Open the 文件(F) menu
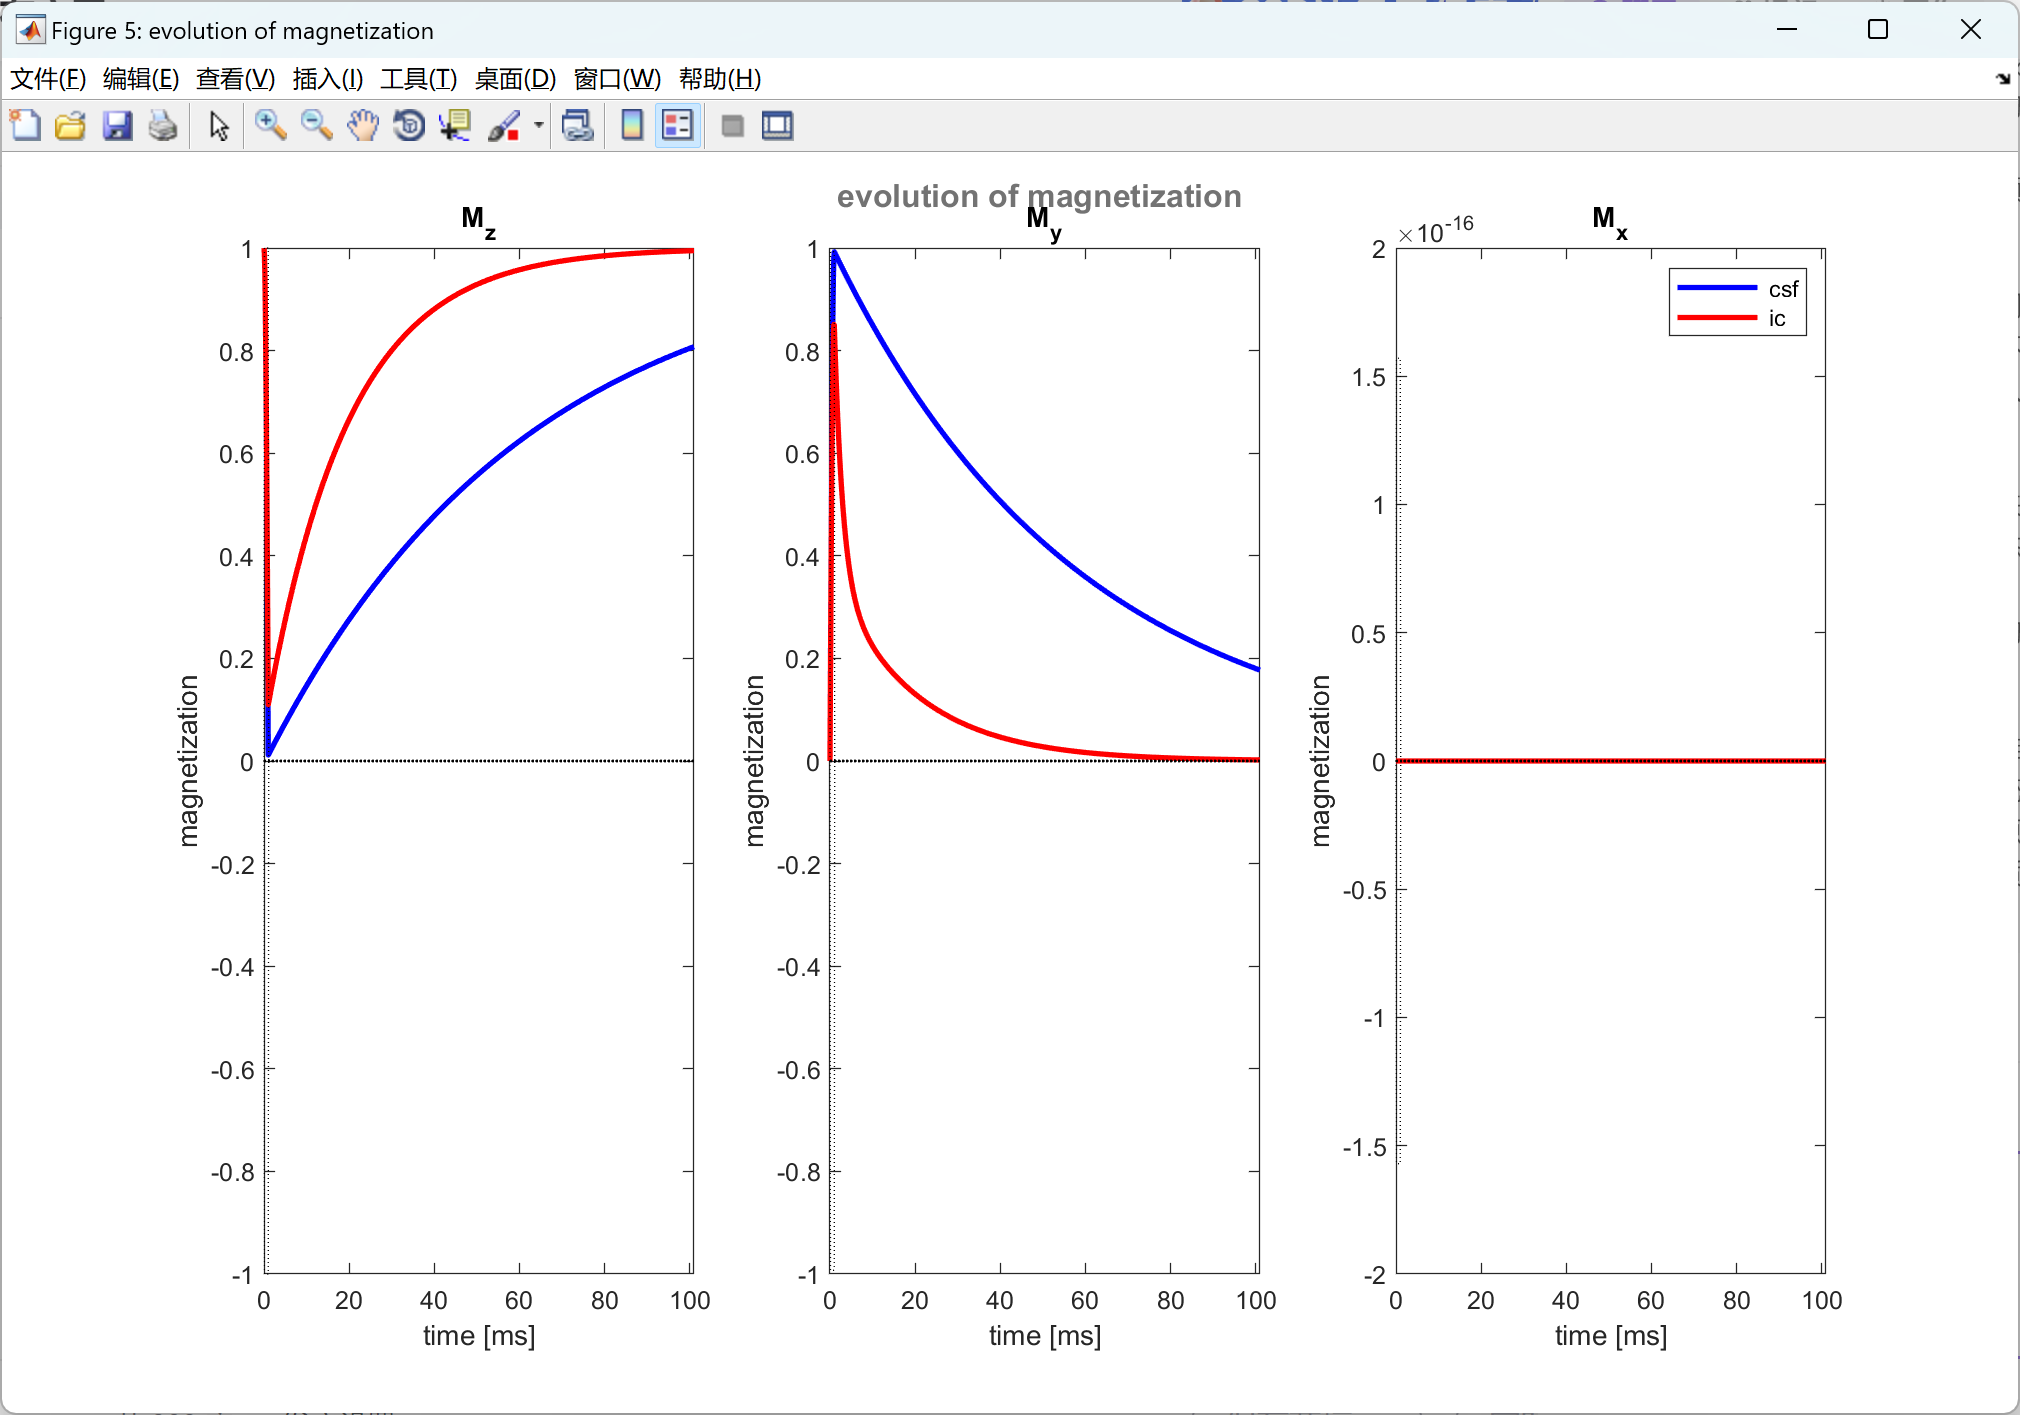The image size is (2020, 1415). coord(47,79)
